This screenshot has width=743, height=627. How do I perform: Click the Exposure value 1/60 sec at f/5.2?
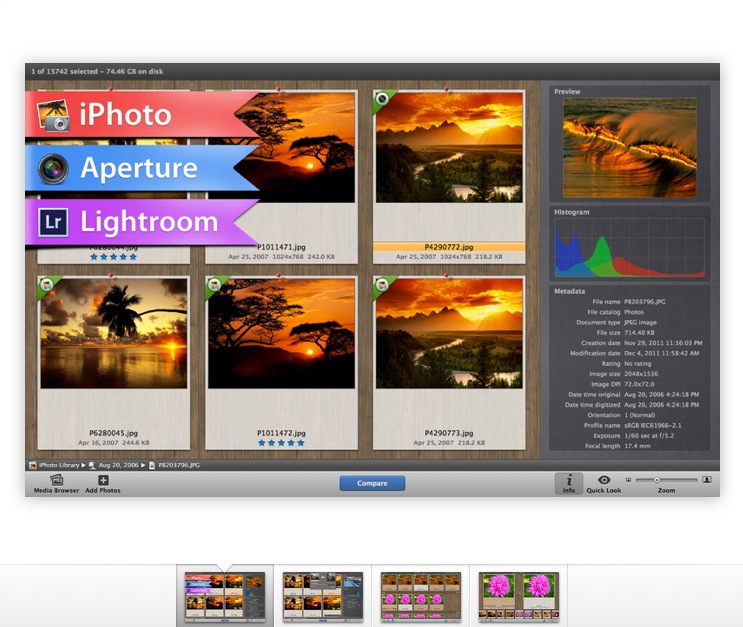(x=649, y=436)
